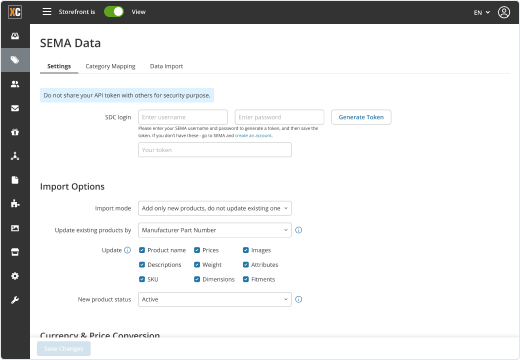
Task: Open the Catalog tag icon in sidebar
Action: 15,60
